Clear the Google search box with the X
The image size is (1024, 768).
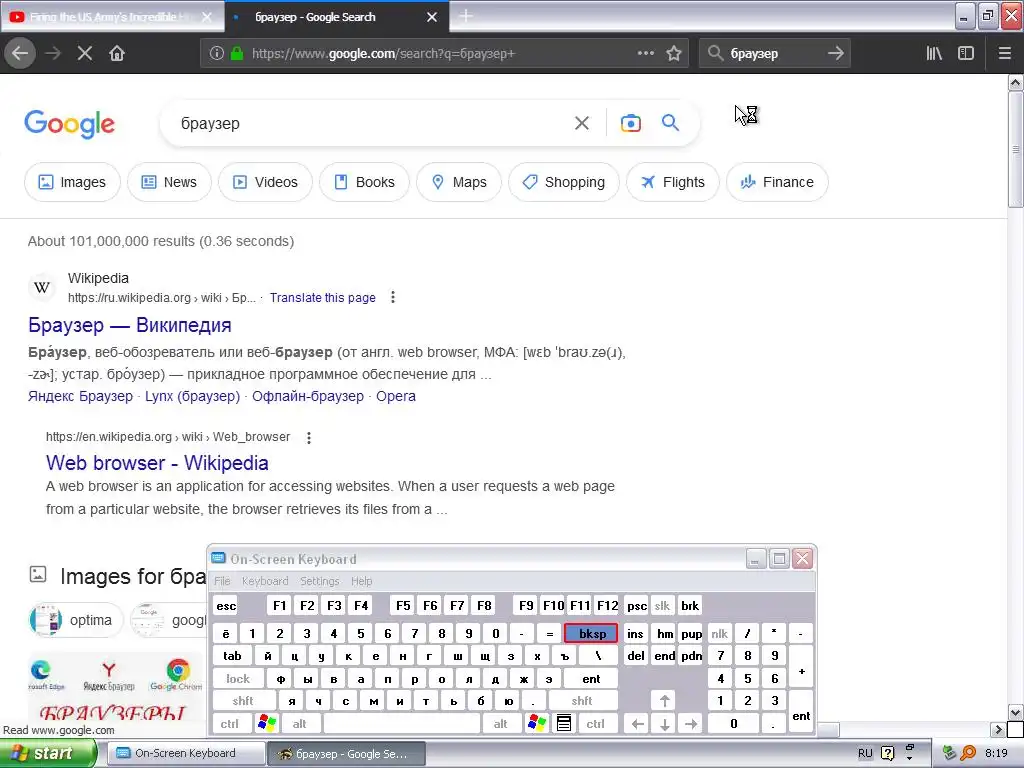[x=582, y=123]
